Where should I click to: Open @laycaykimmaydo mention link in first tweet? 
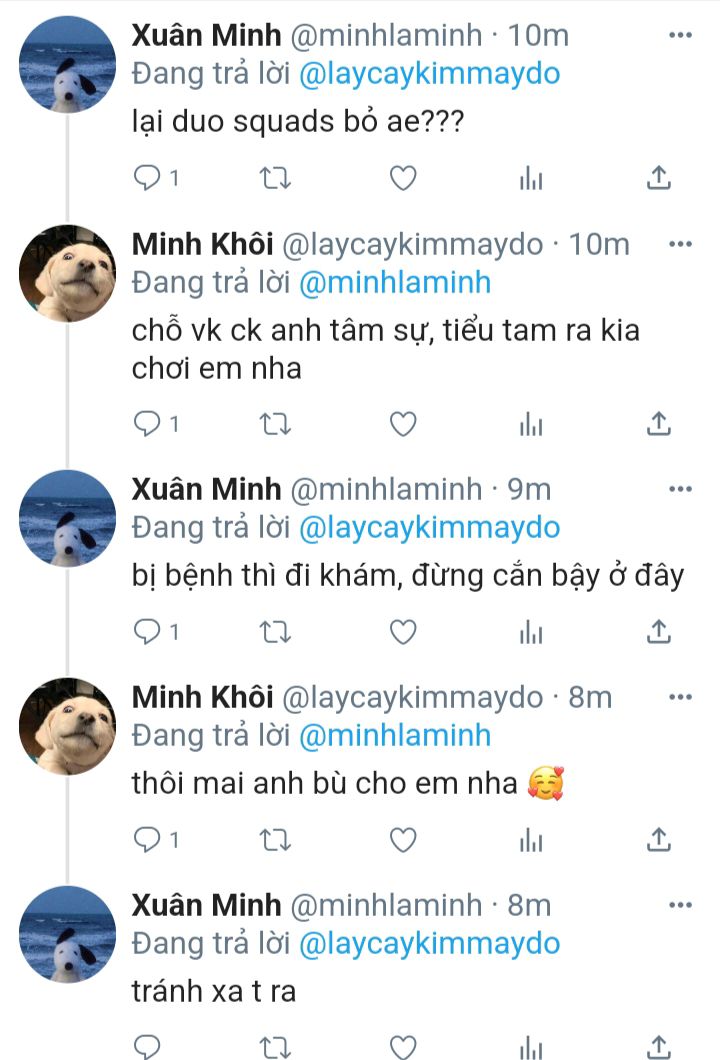430,73
